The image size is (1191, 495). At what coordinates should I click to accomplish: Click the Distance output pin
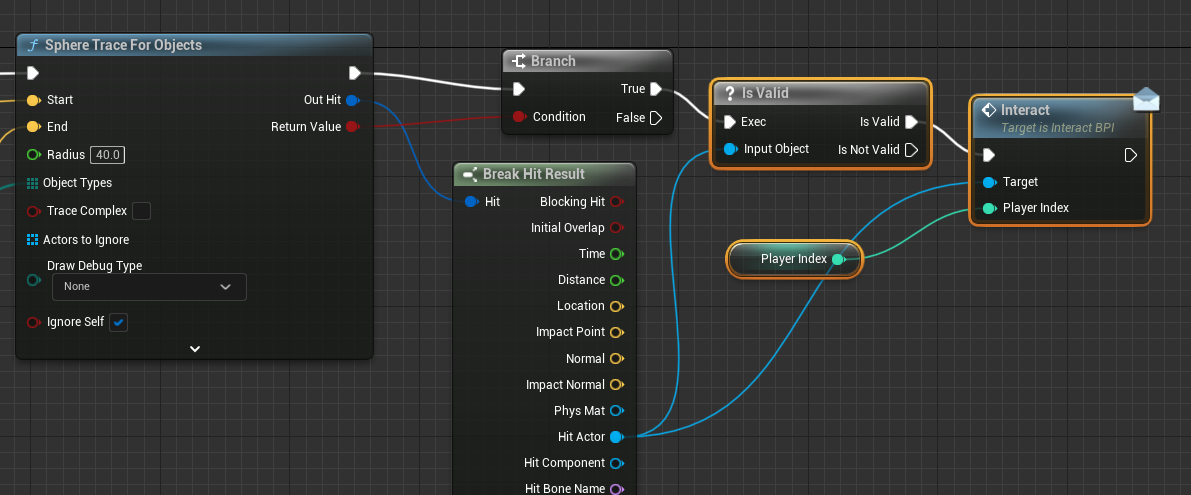(x=617, y=280)
